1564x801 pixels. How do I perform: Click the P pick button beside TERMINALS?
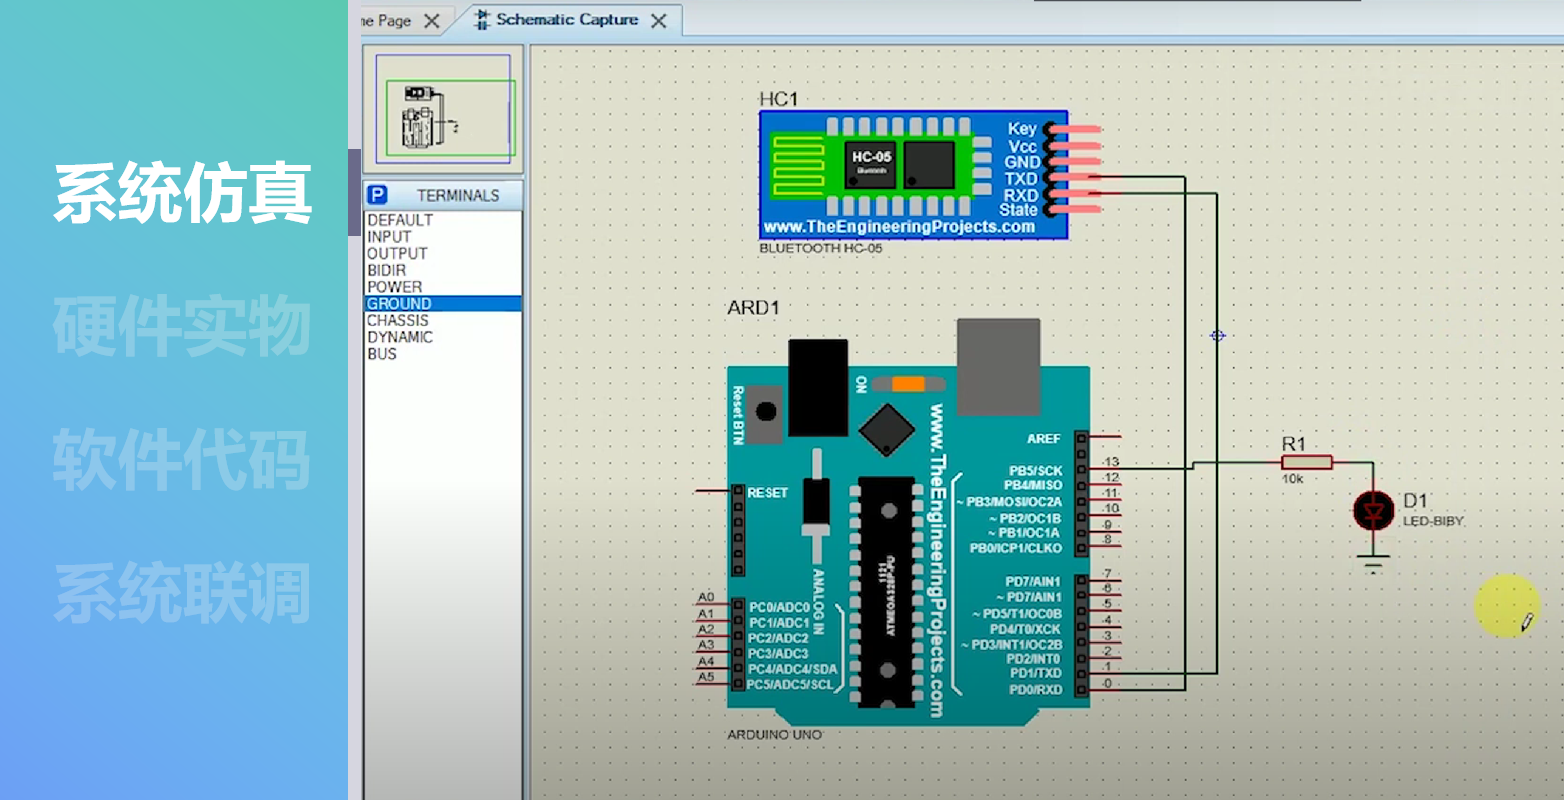pos(377,195)
